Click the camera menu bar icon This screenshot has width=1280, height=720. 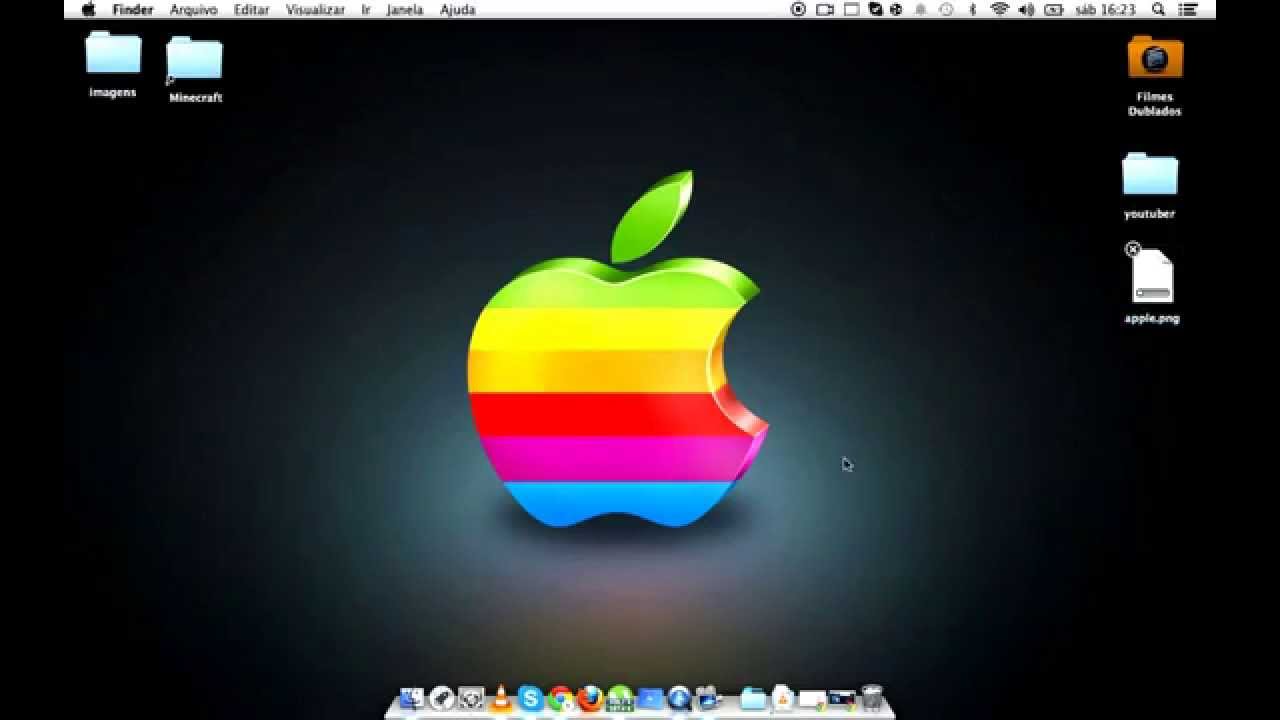825,9
